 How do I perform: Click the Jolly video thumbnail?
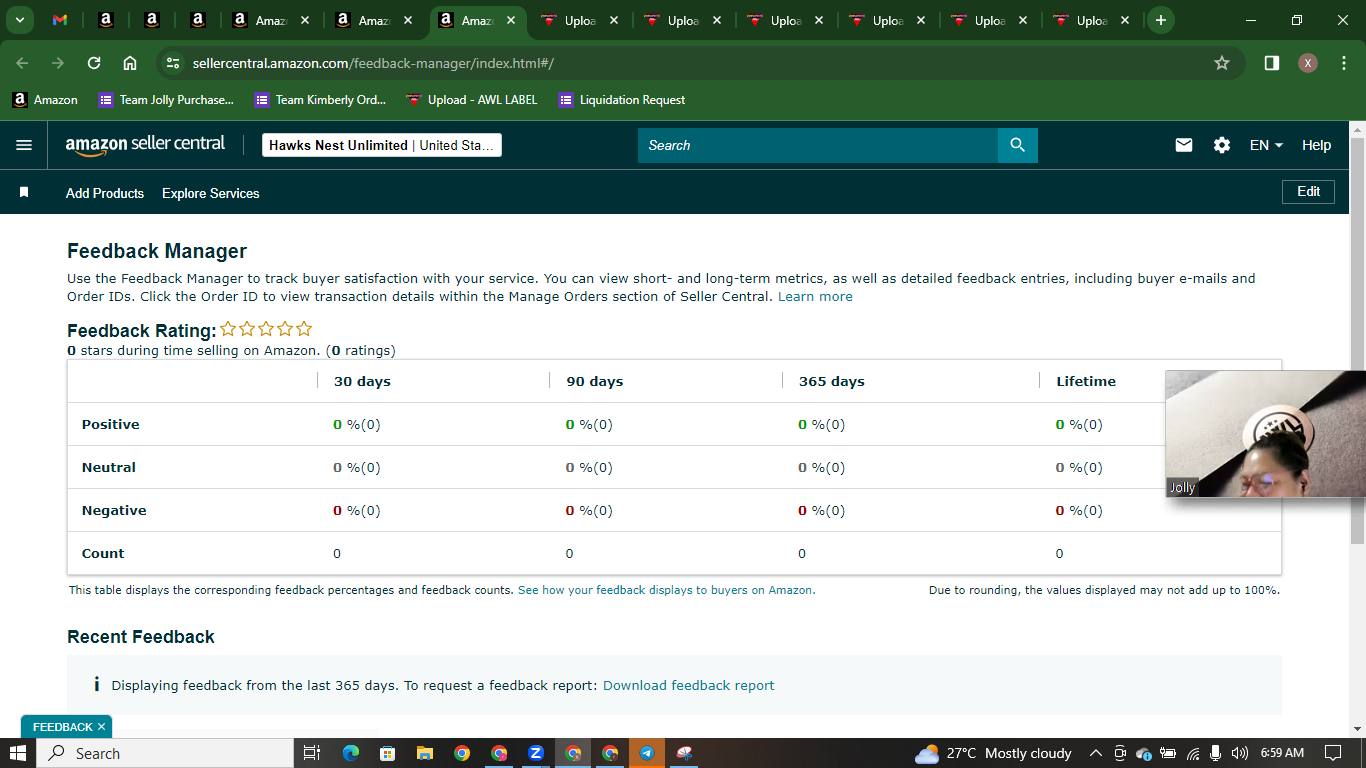coord(1265,434)
